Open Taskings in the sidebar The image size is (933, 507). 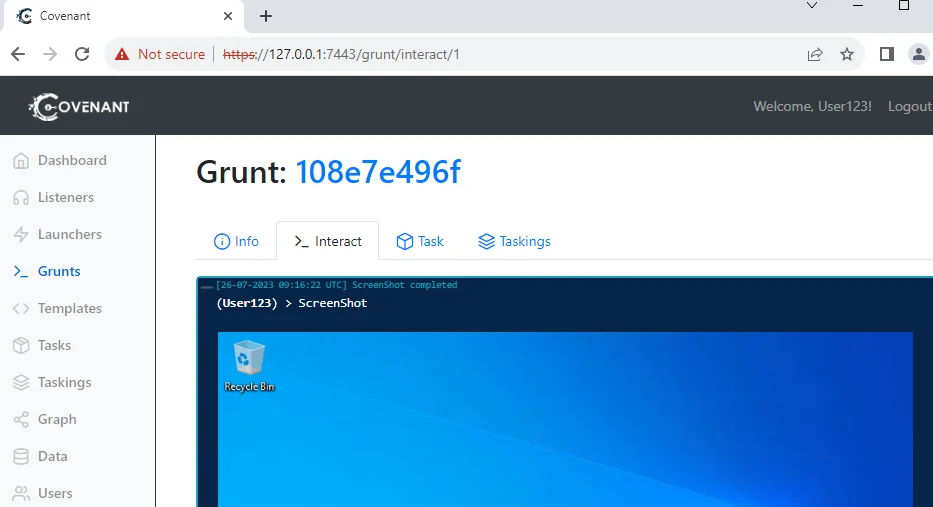[x=52, y=382]
